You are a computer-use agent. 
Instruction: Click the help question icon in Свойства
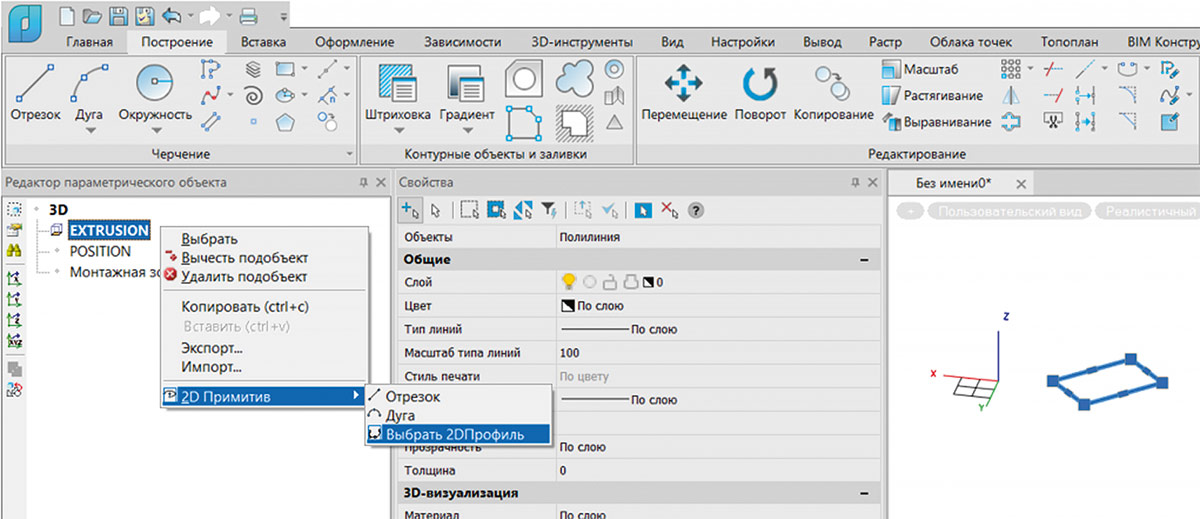click(x=697, y=210)
